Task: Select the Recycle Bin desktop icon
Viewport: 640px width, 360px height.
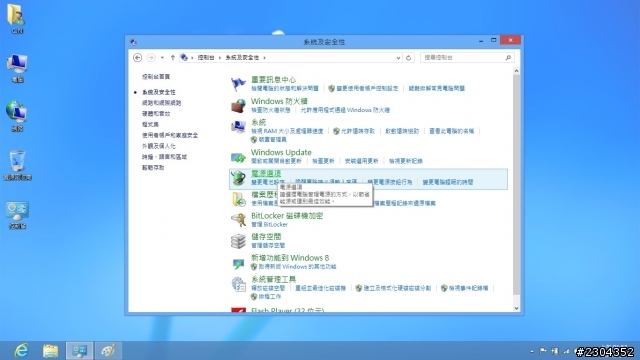Action: (17, 165)
